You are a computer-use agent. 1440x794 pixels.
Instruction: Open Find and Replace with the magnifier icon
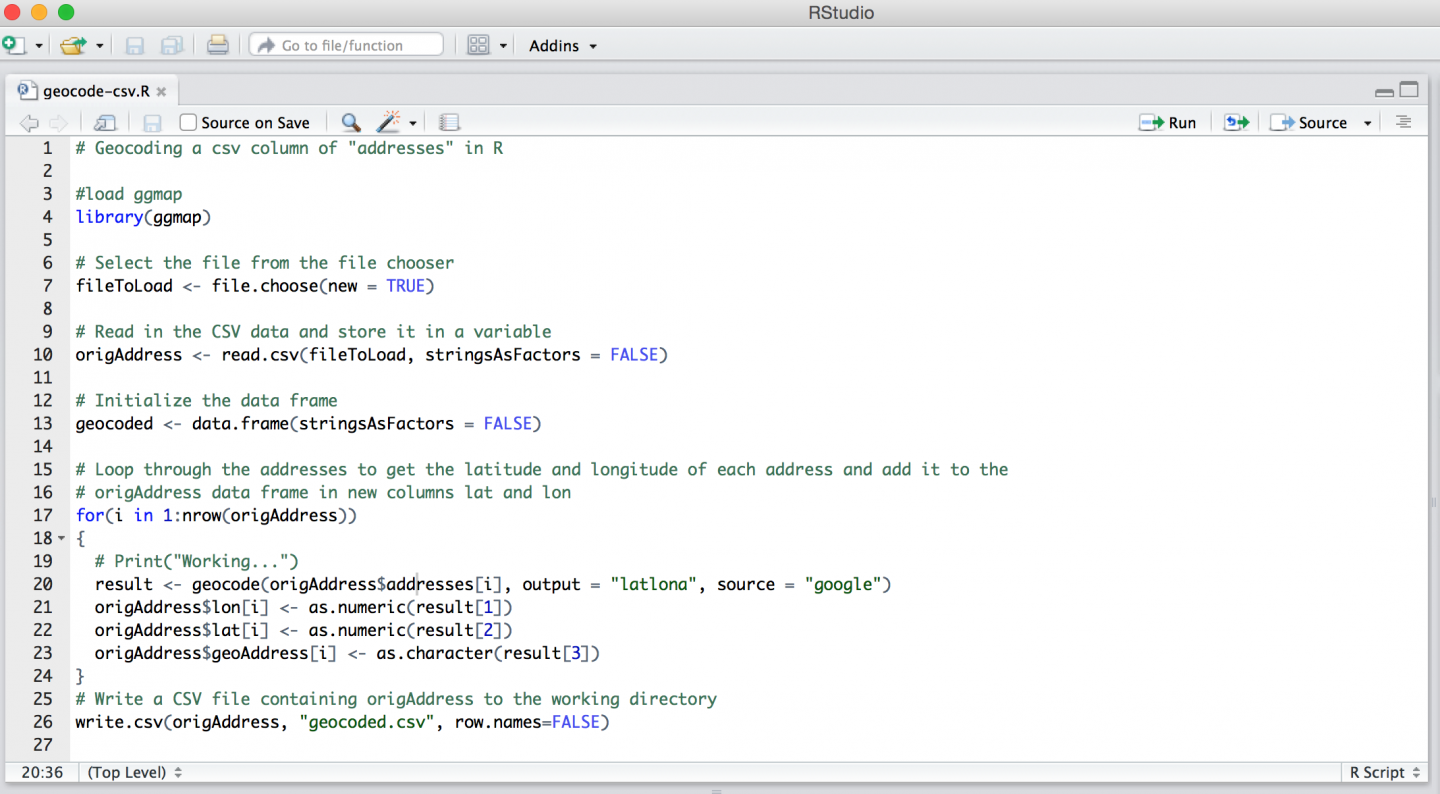point(350,121)
